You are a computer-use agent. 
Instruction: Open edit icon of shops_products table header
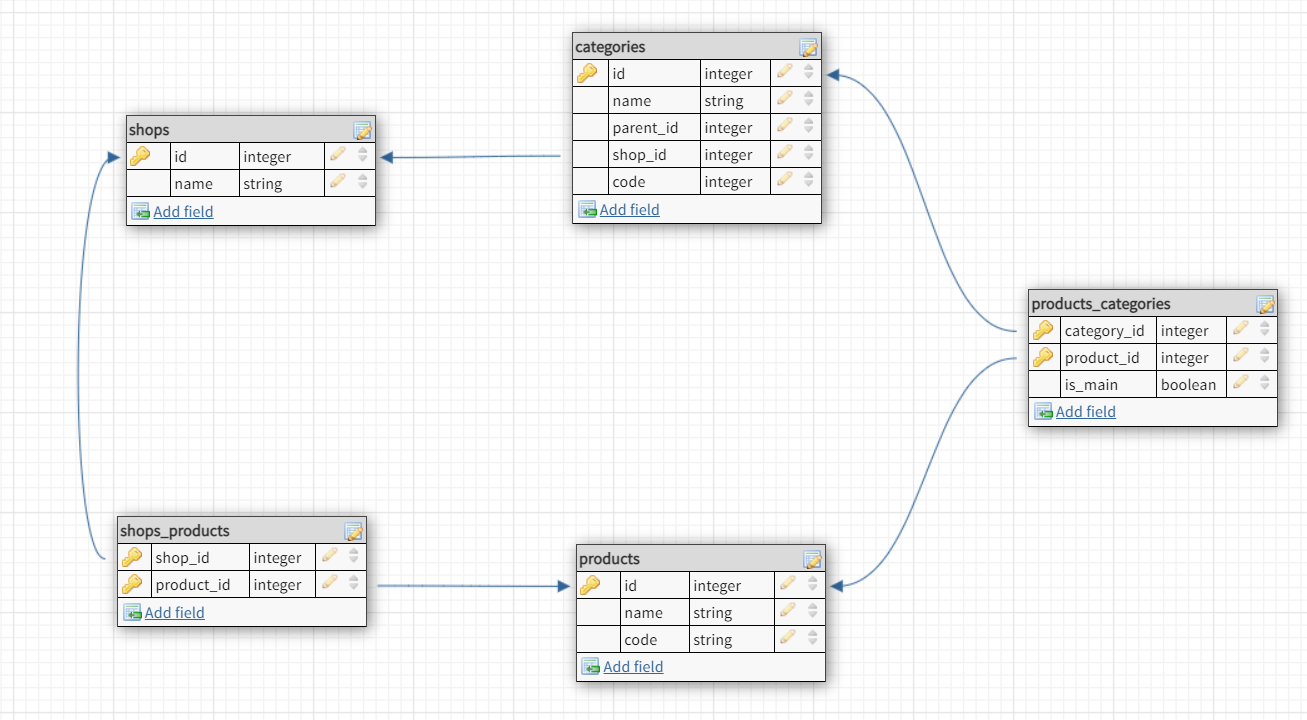(x=353, y=531)
